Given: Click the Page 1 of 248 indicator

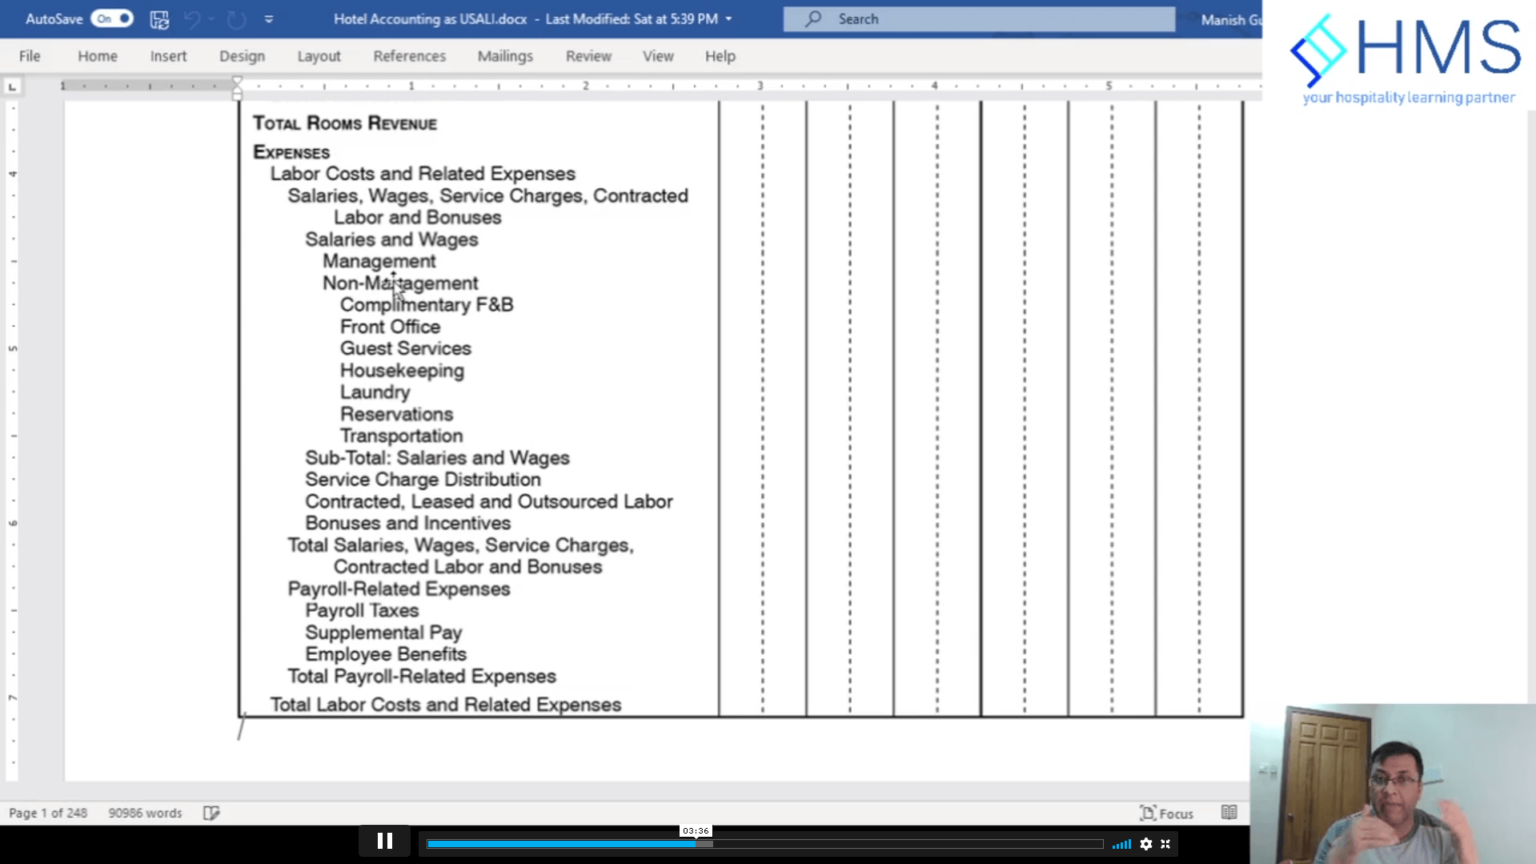Looking at the screenshot, I should pos(48,813).
